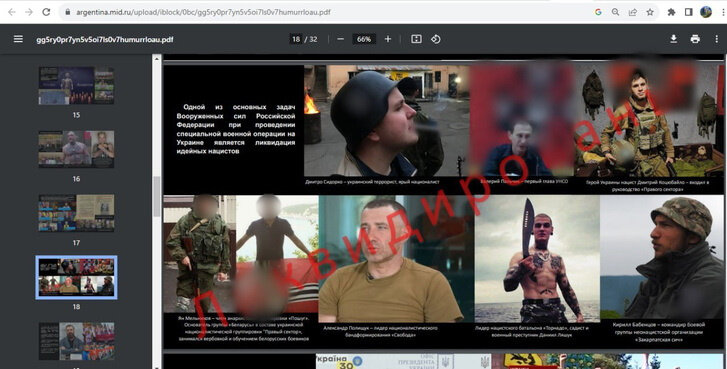
Task: Click caption about Кирилл Бабенцов
Action: click(x=659, y=332)
